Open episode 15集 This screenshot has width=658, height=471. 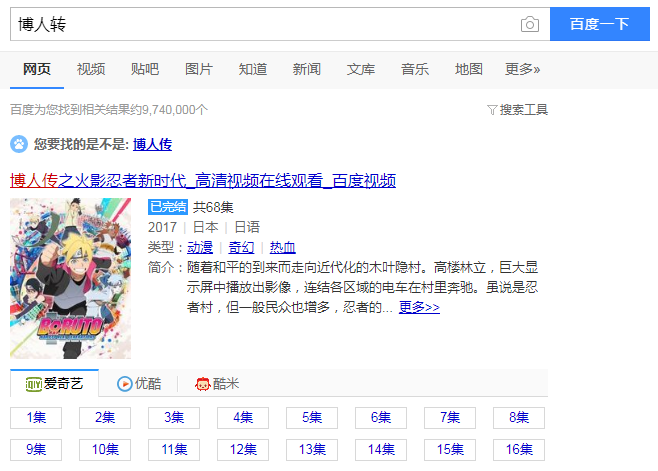450,450
